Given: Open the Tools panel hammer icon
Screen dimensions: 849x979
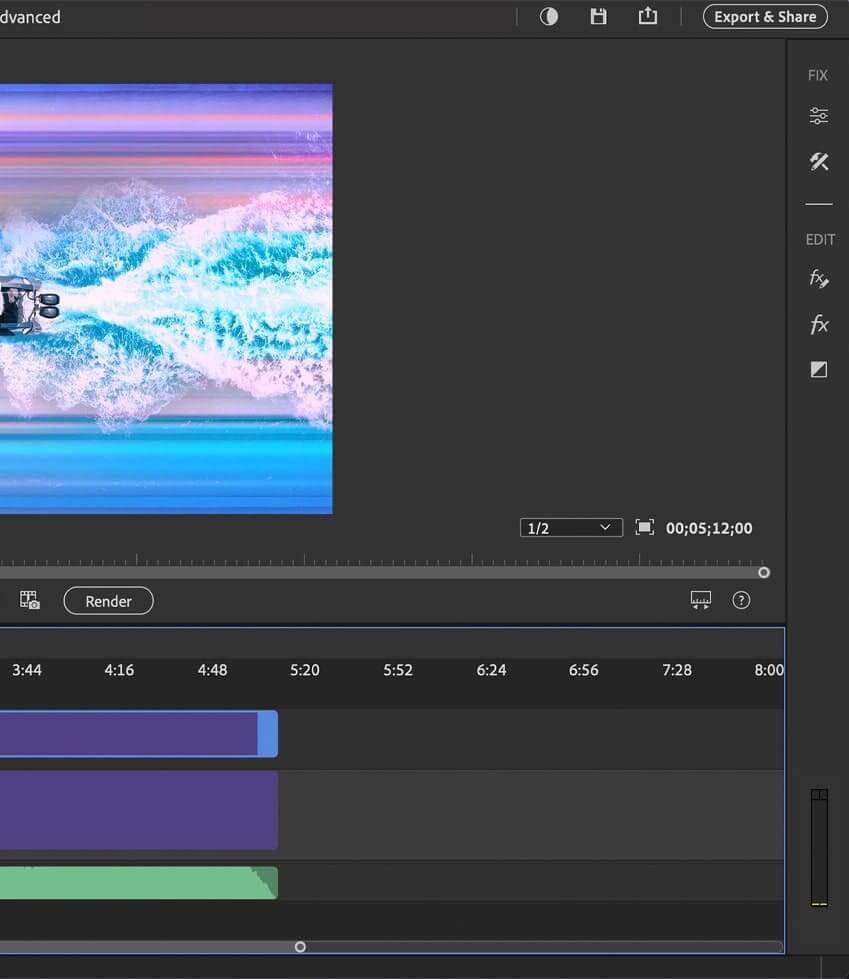Looking at the screenshot, I should coord(819,161).
